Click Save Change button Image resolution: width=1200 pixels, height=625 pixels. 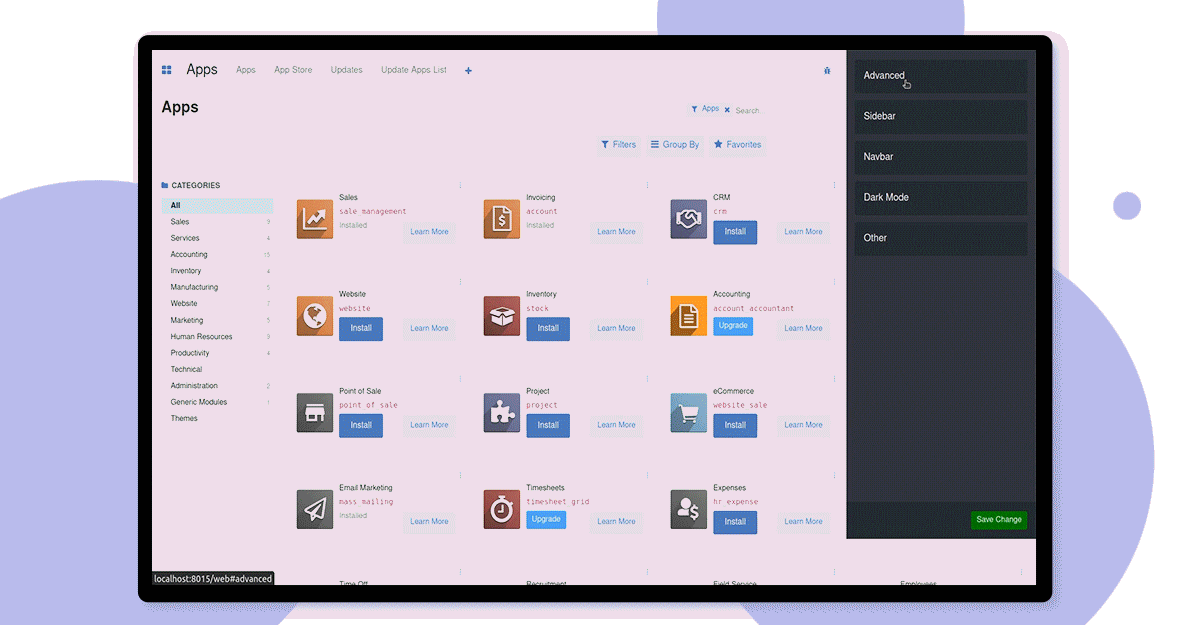point(999,520)
